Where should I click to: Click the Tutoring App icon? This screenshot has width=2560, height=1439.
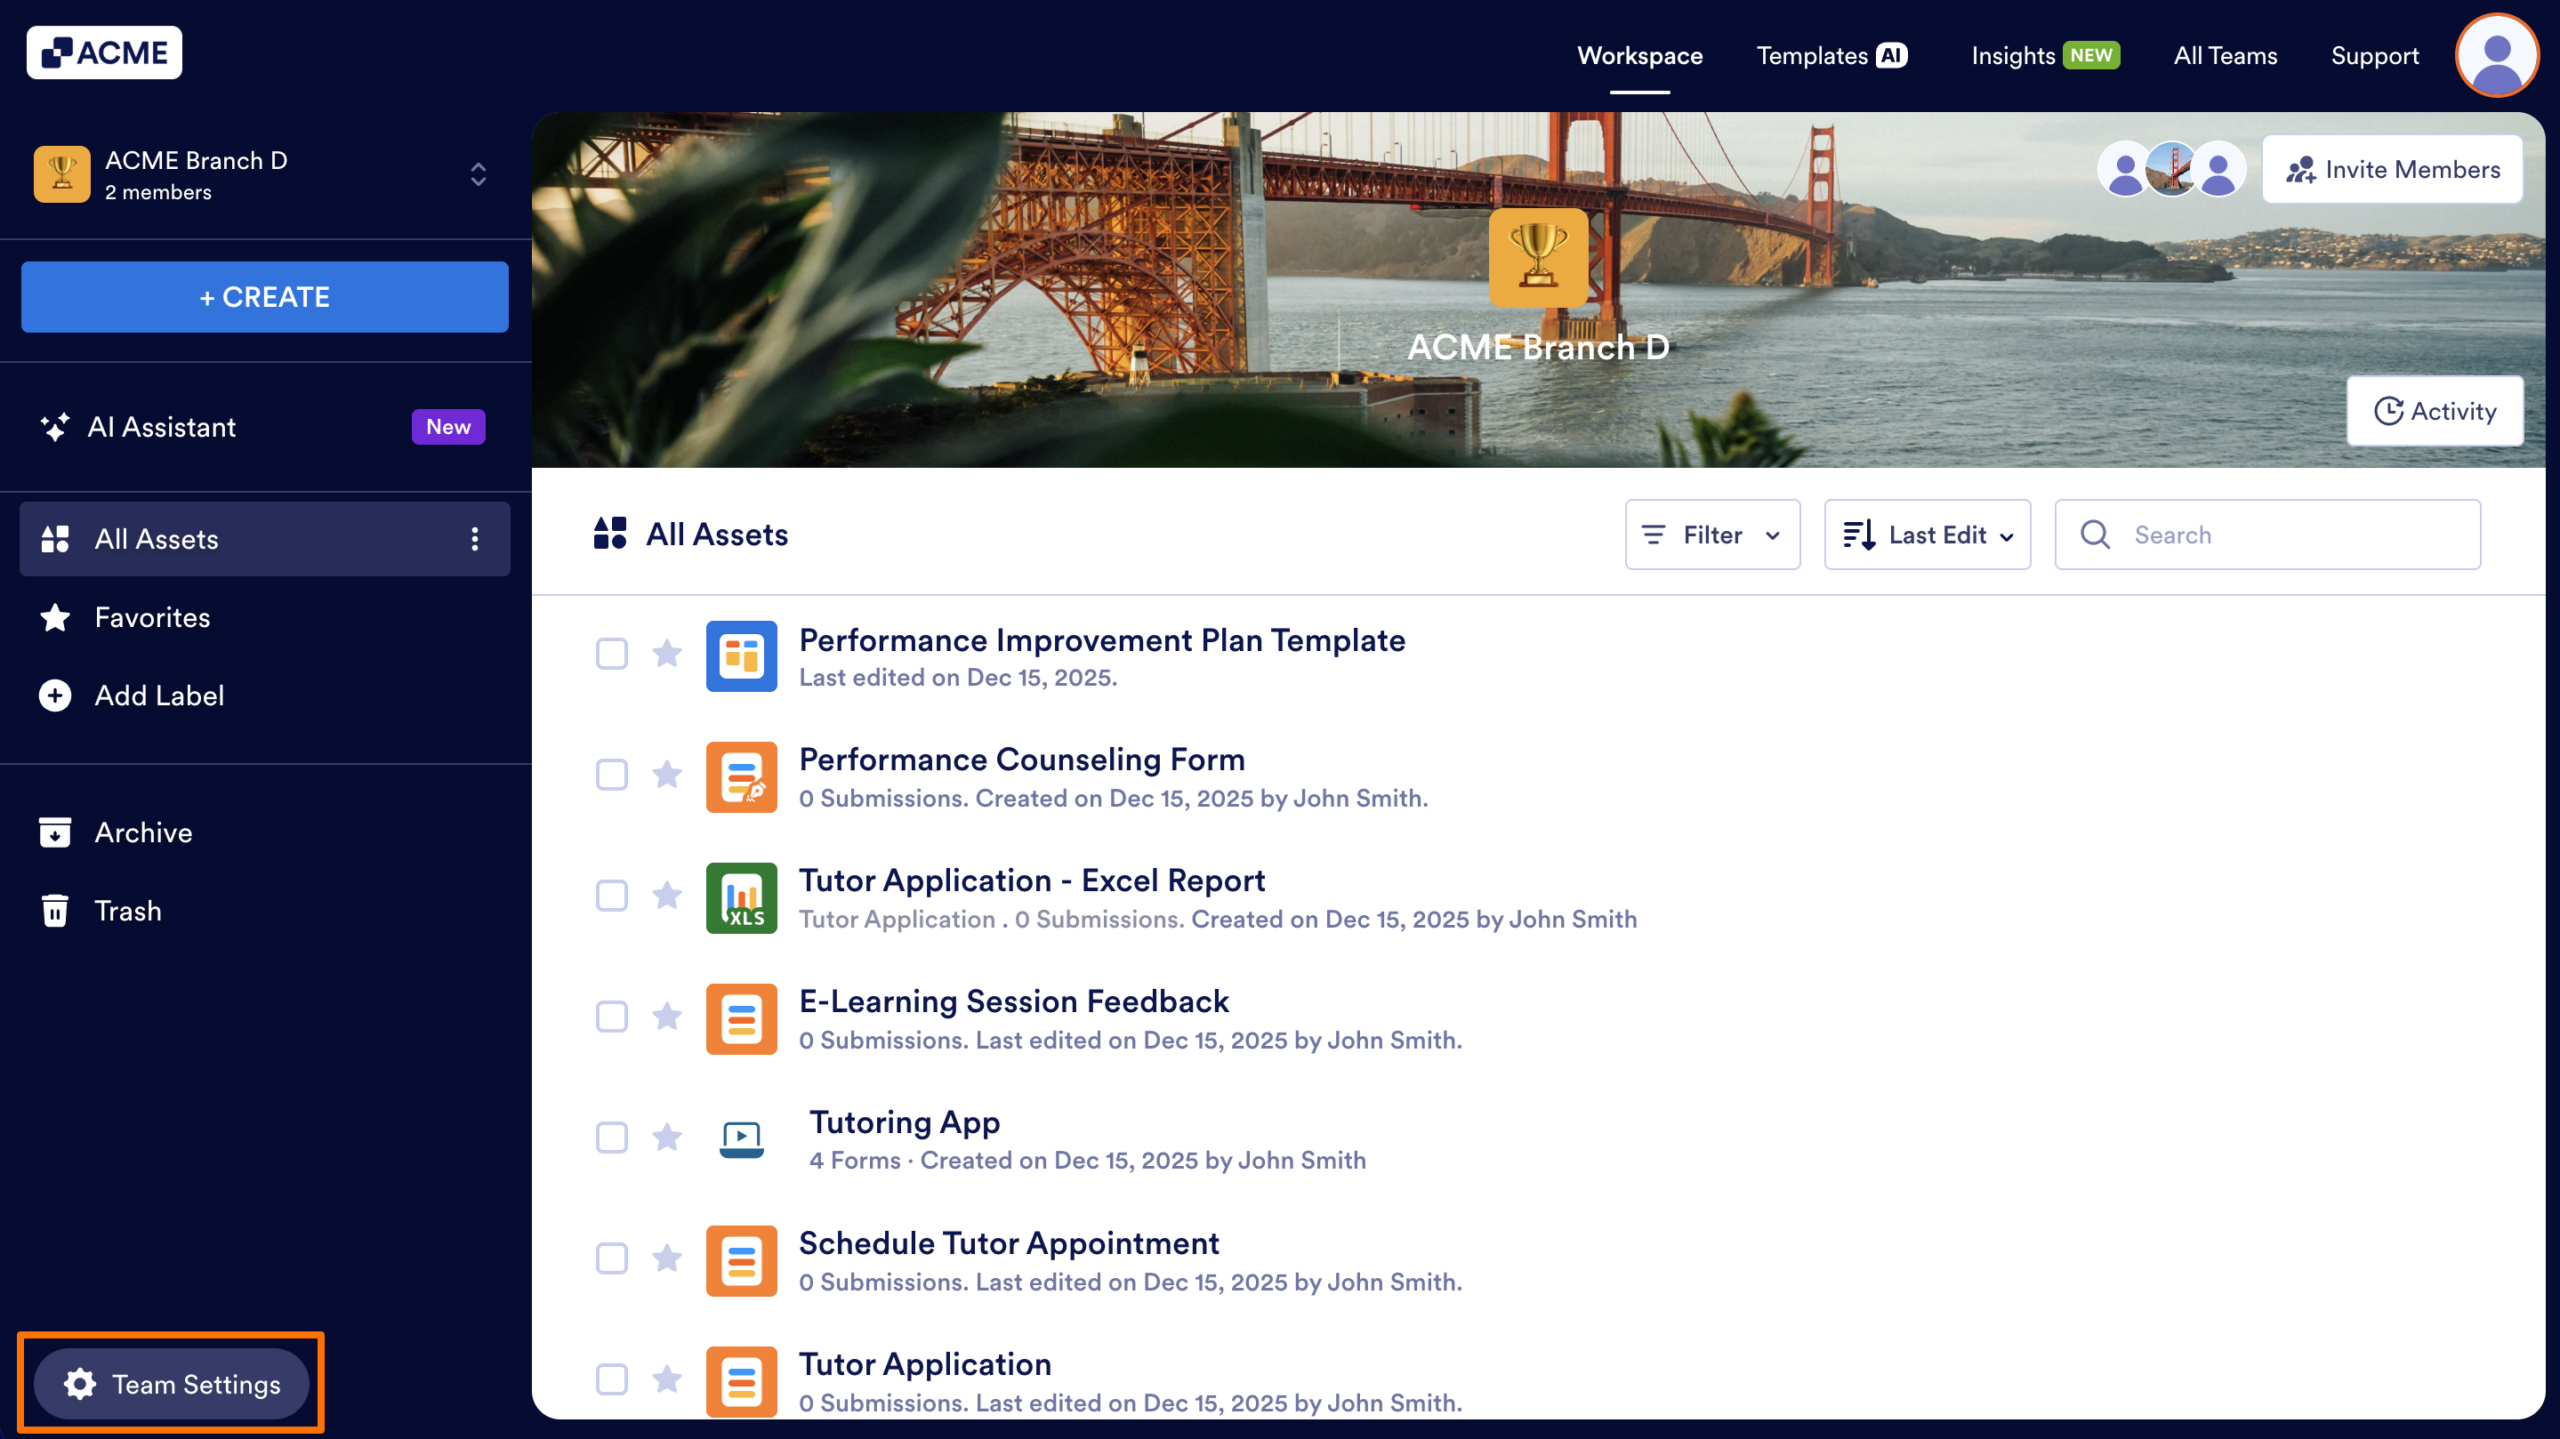[741, 1138]
